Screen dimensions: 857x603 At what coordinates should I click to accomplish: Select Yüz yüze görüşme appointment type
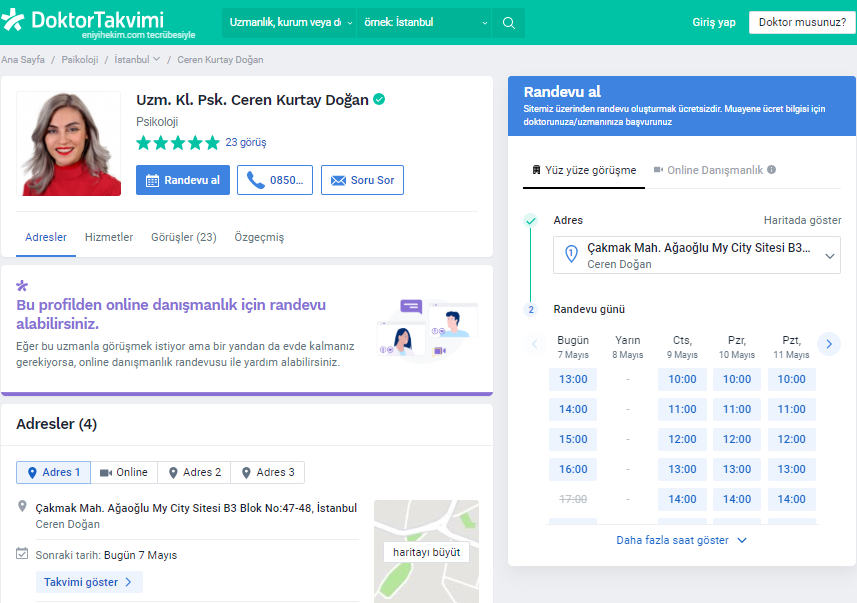click(582, 170)
